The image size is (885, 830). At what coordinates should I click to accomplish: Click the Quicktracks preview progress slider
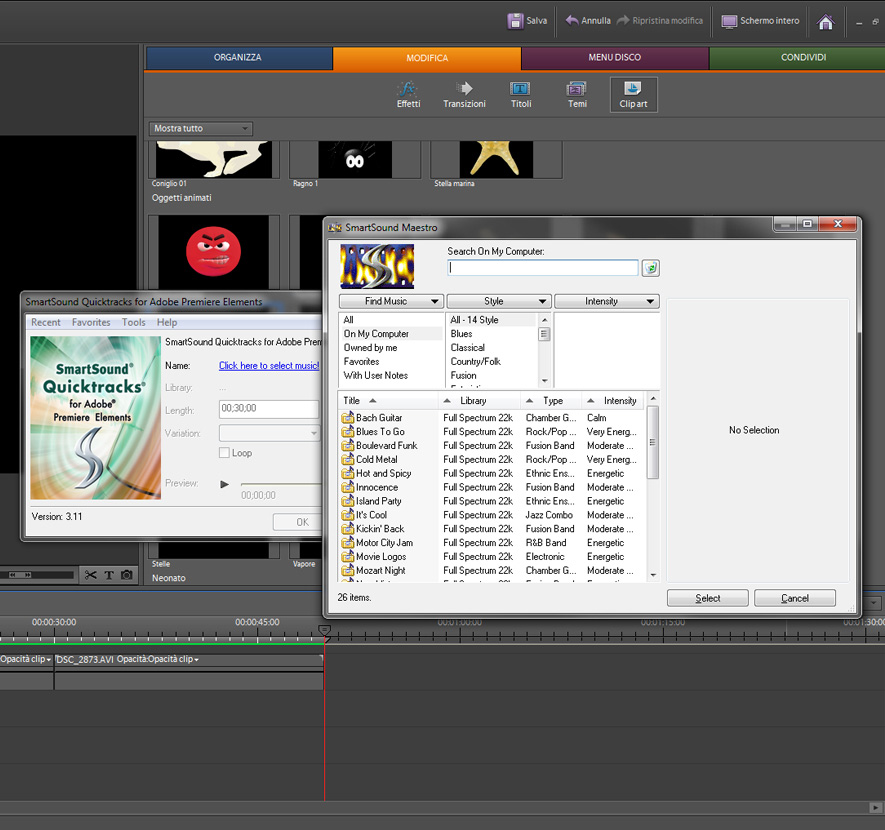281,484
